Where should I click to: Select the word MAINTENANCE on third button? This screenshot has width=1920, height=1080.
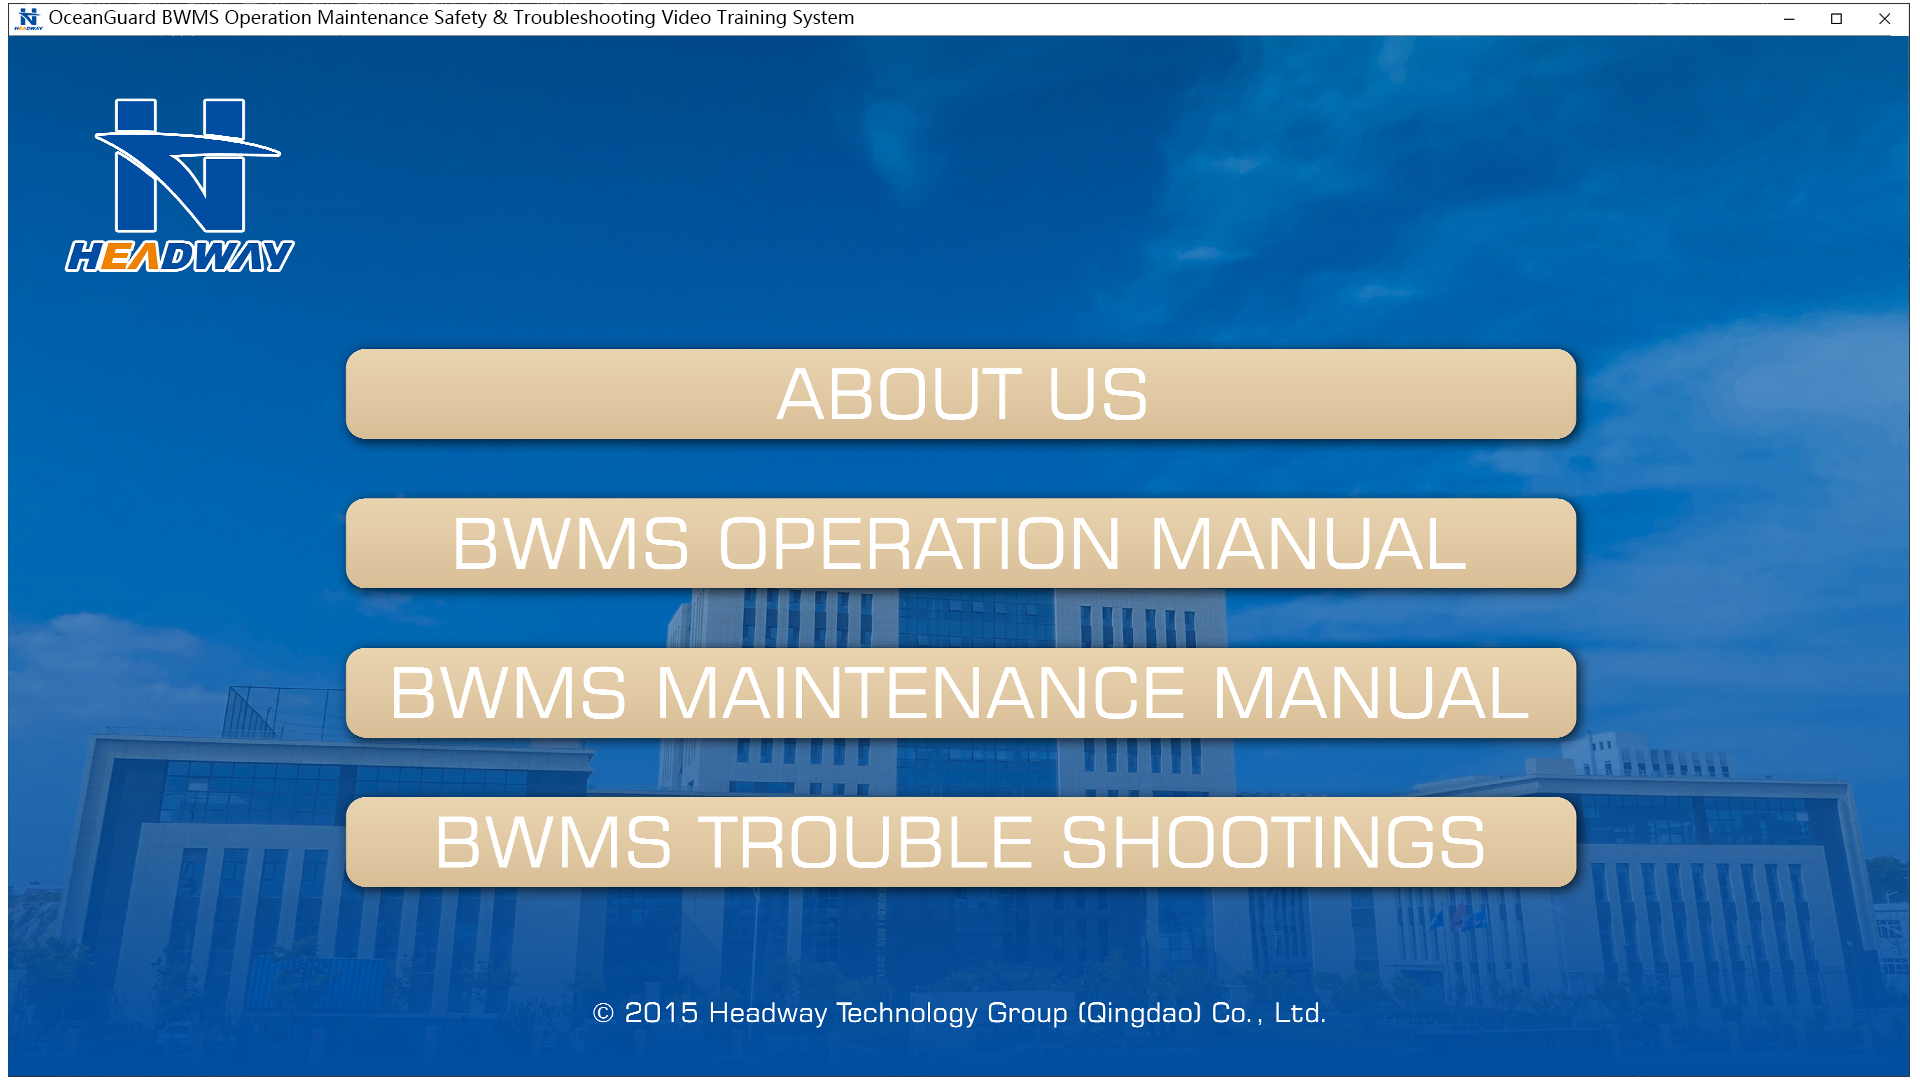920,693
